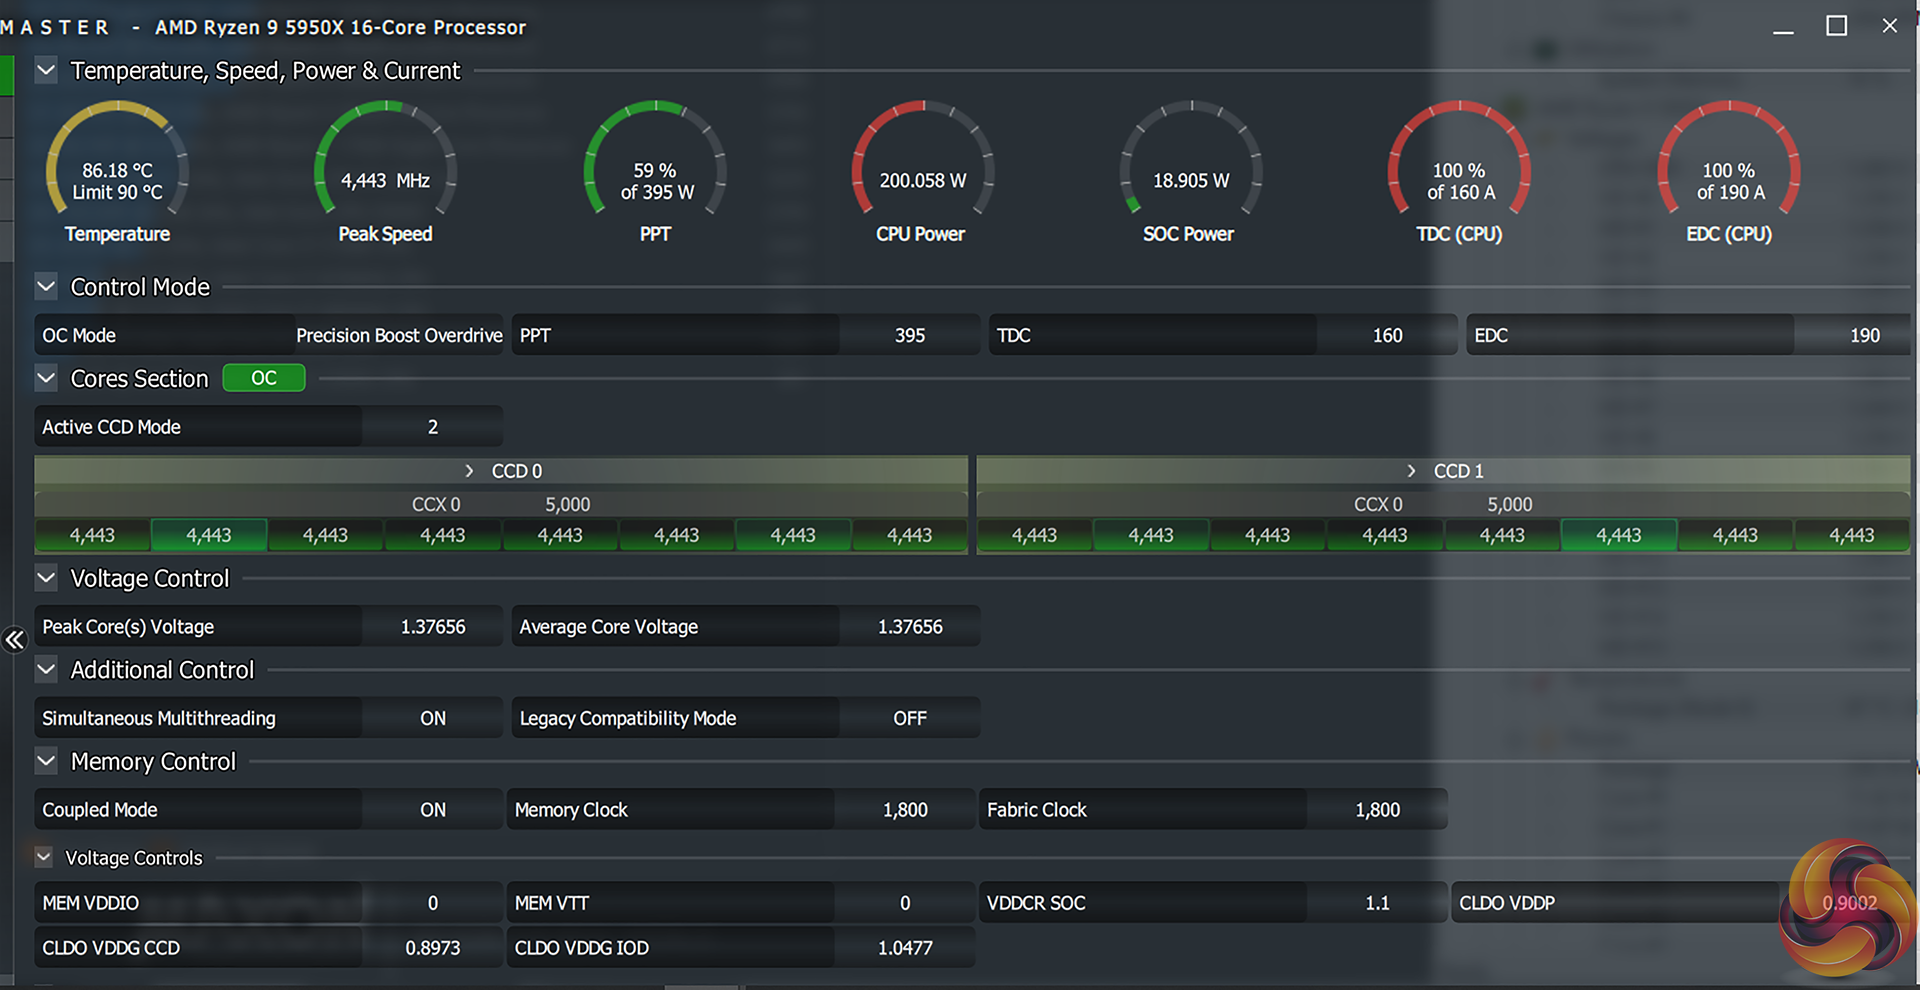The width and height of the screenshot is (1920, 990).
Task: Expand the CCD 0 arrow
Action: pos(469,471)
